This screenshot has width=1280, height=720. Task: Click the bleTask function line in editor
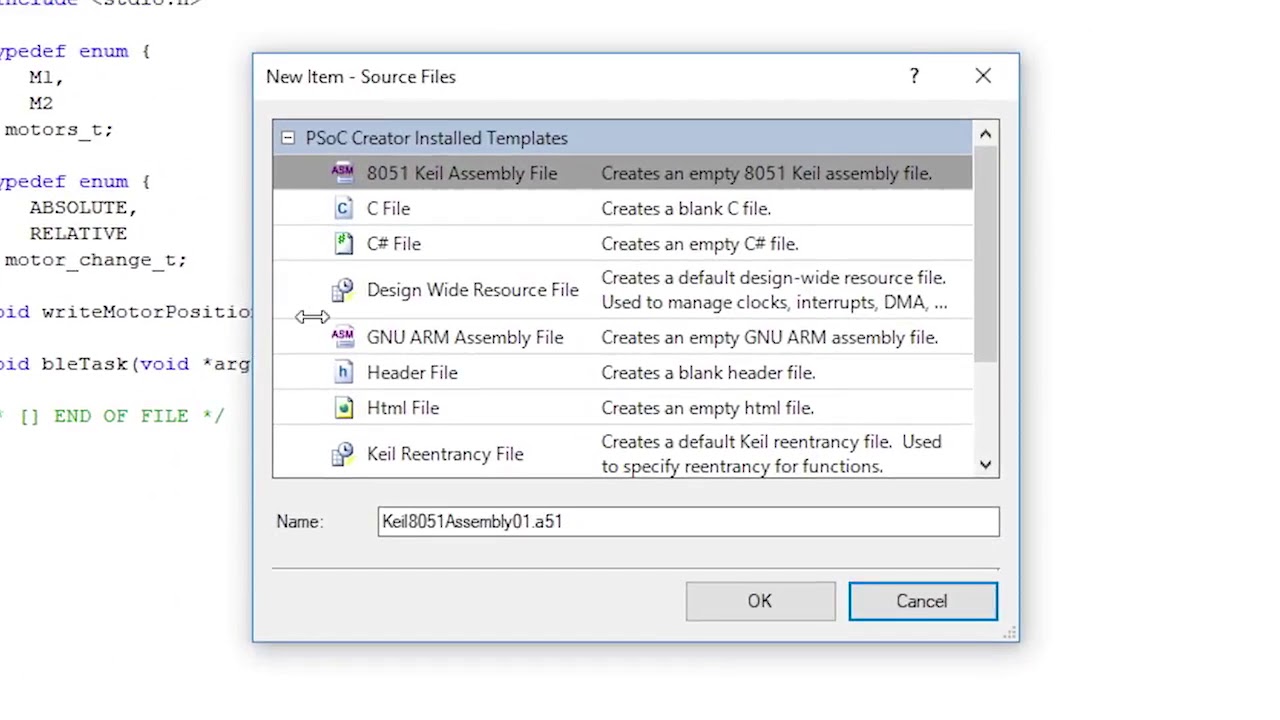tap(125, 364)
